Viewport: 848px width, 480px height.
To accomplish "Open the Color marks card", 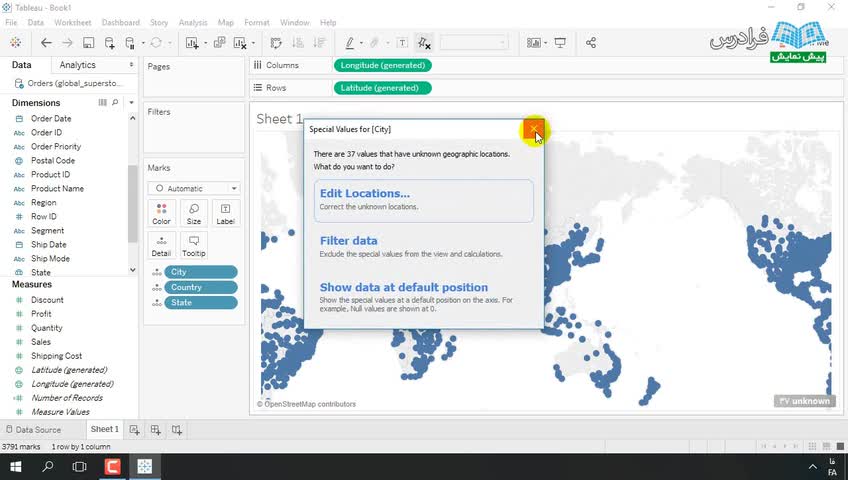I will click(161, 214).
